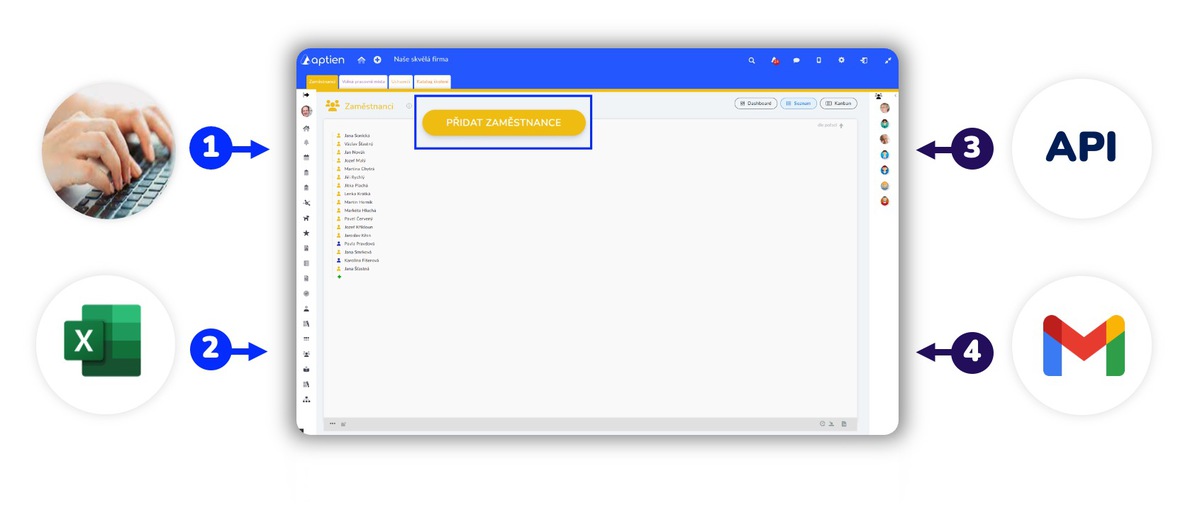Click company name Naše skvělá firma
1200x508 pixels.
tap(421, 60)
